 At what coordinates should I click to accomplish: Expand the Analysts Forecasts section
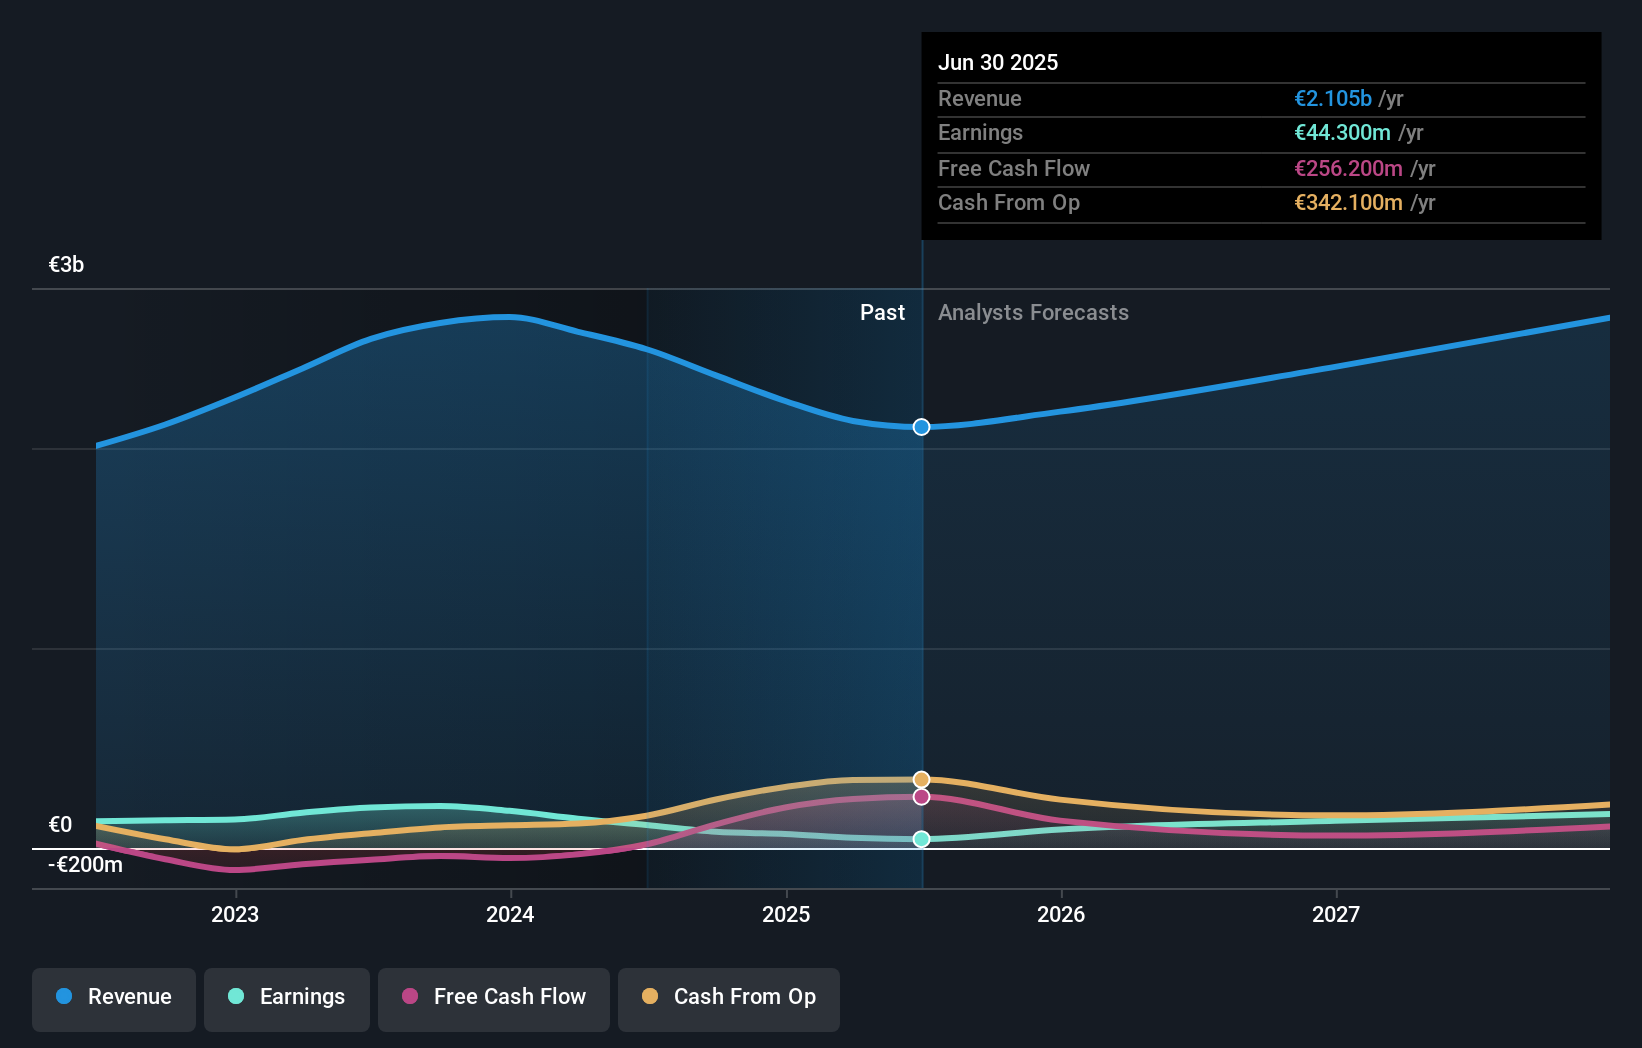1033,313
